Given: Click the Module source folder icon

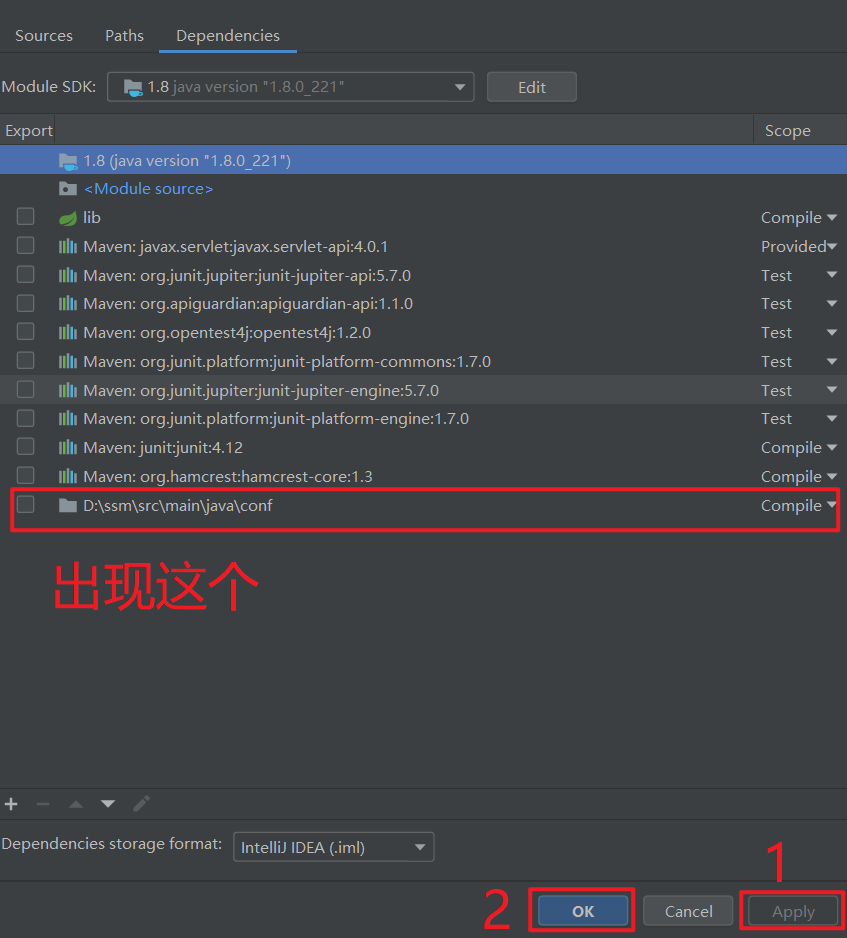Looking at the screenshot, I should [x=66, y=188].
